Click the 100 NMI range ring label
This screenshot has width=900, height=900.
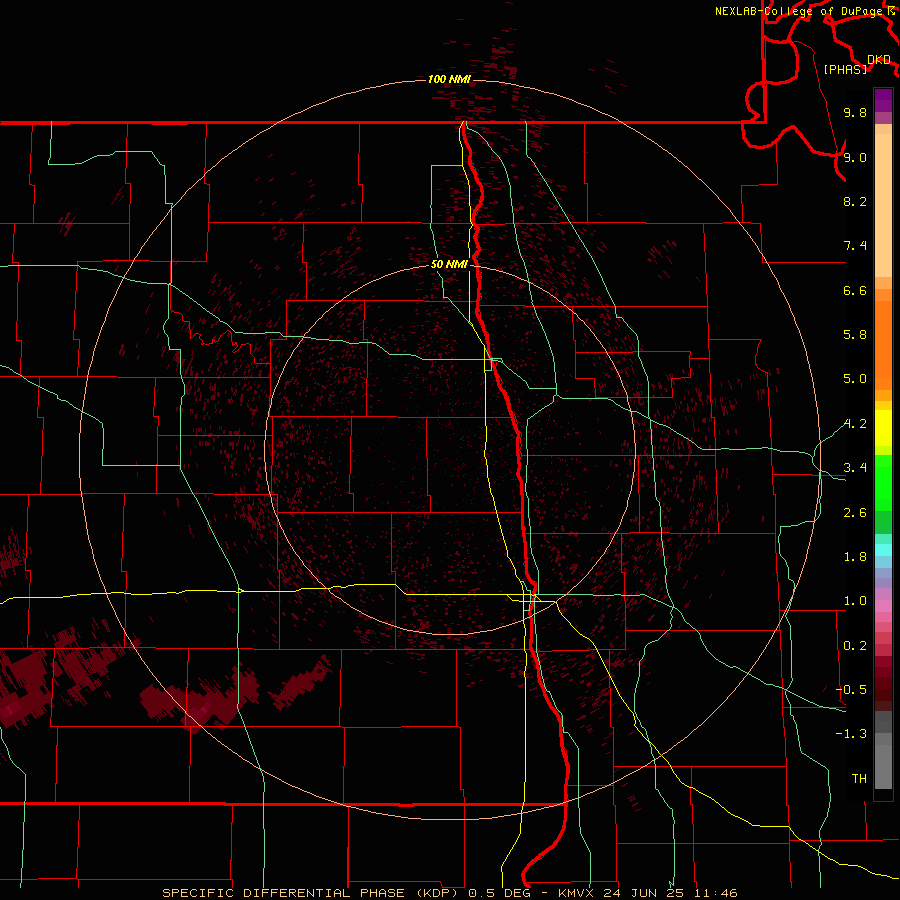(x=449, y=79)
